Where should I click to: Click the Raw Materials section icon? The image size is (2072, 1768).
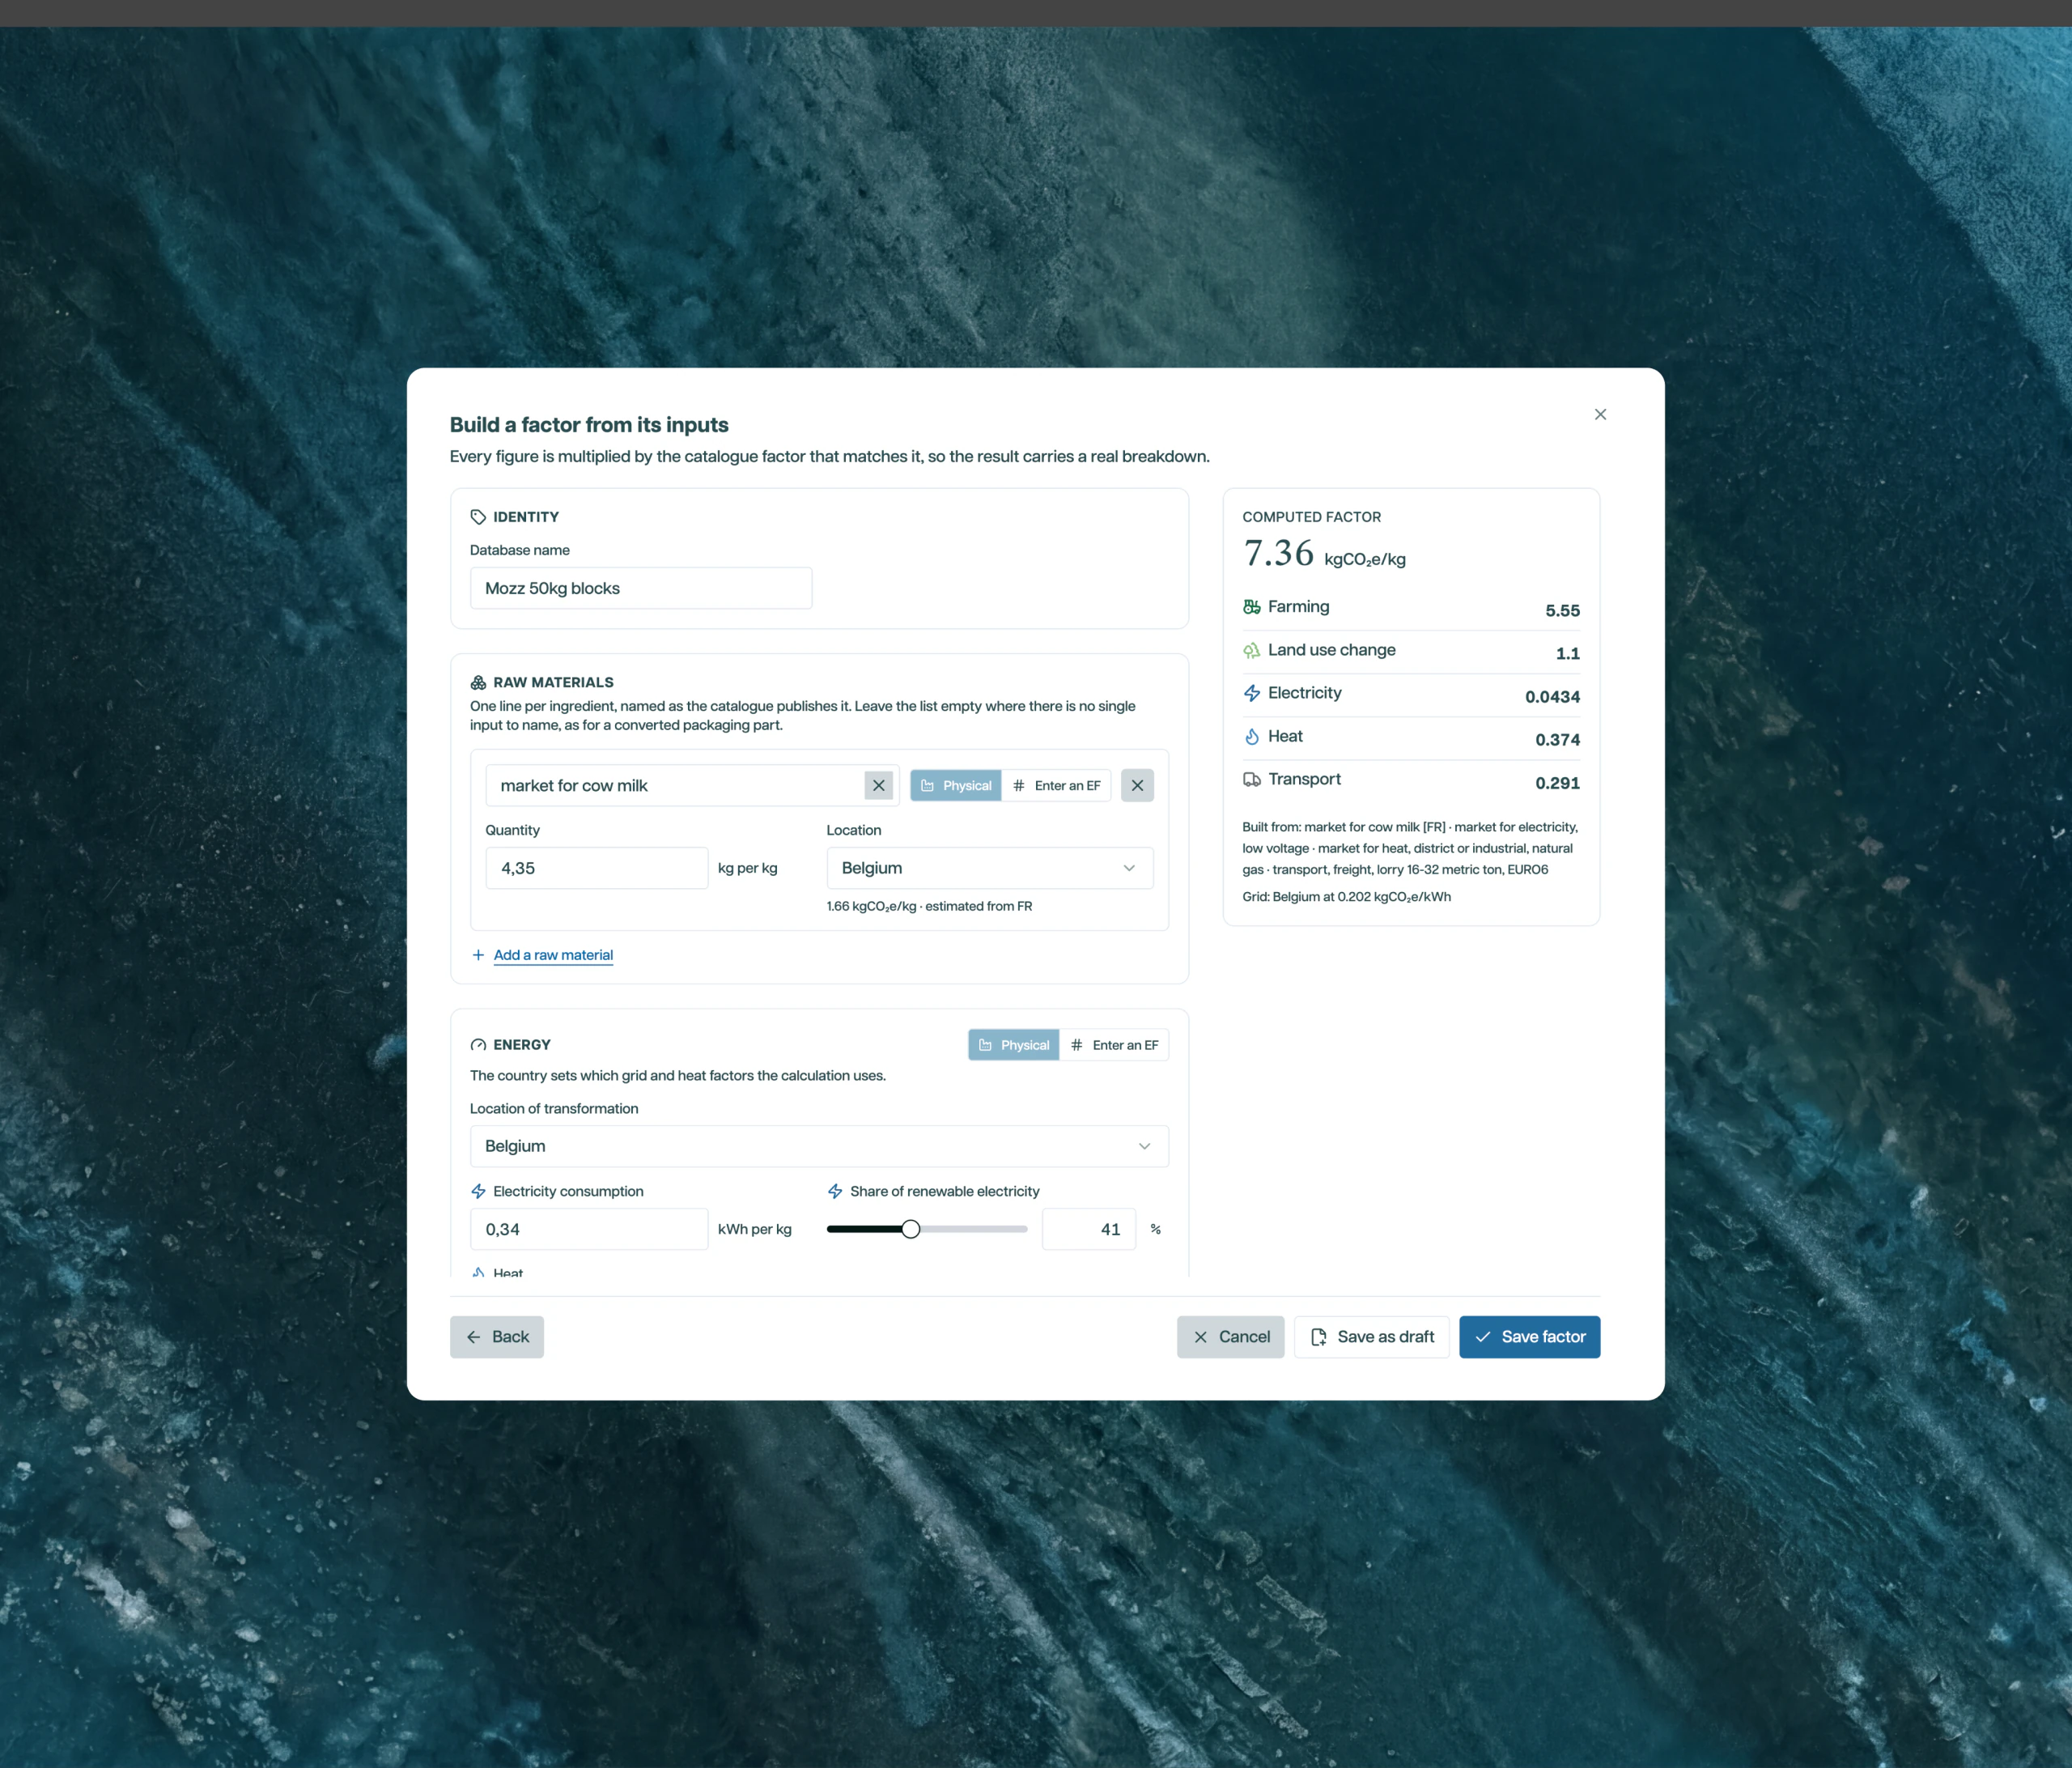478,682
